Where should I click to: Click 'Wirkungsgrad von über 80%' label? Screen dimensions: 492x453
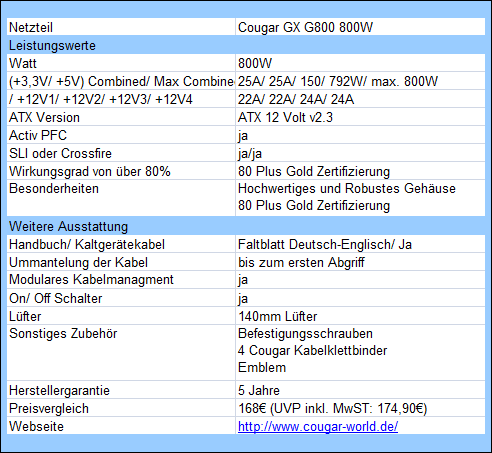tap(90, 171)
